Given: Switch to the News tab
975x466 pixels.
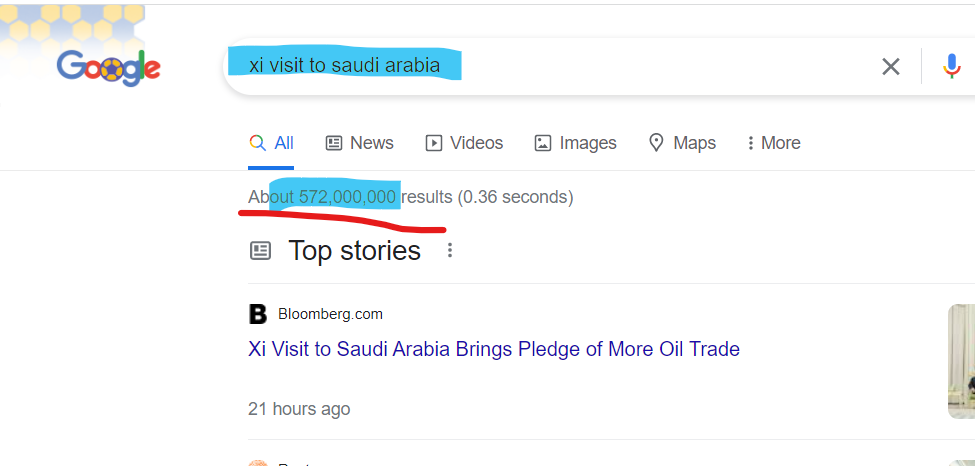Looking at the screenshot, I should (x=360, y=143).
